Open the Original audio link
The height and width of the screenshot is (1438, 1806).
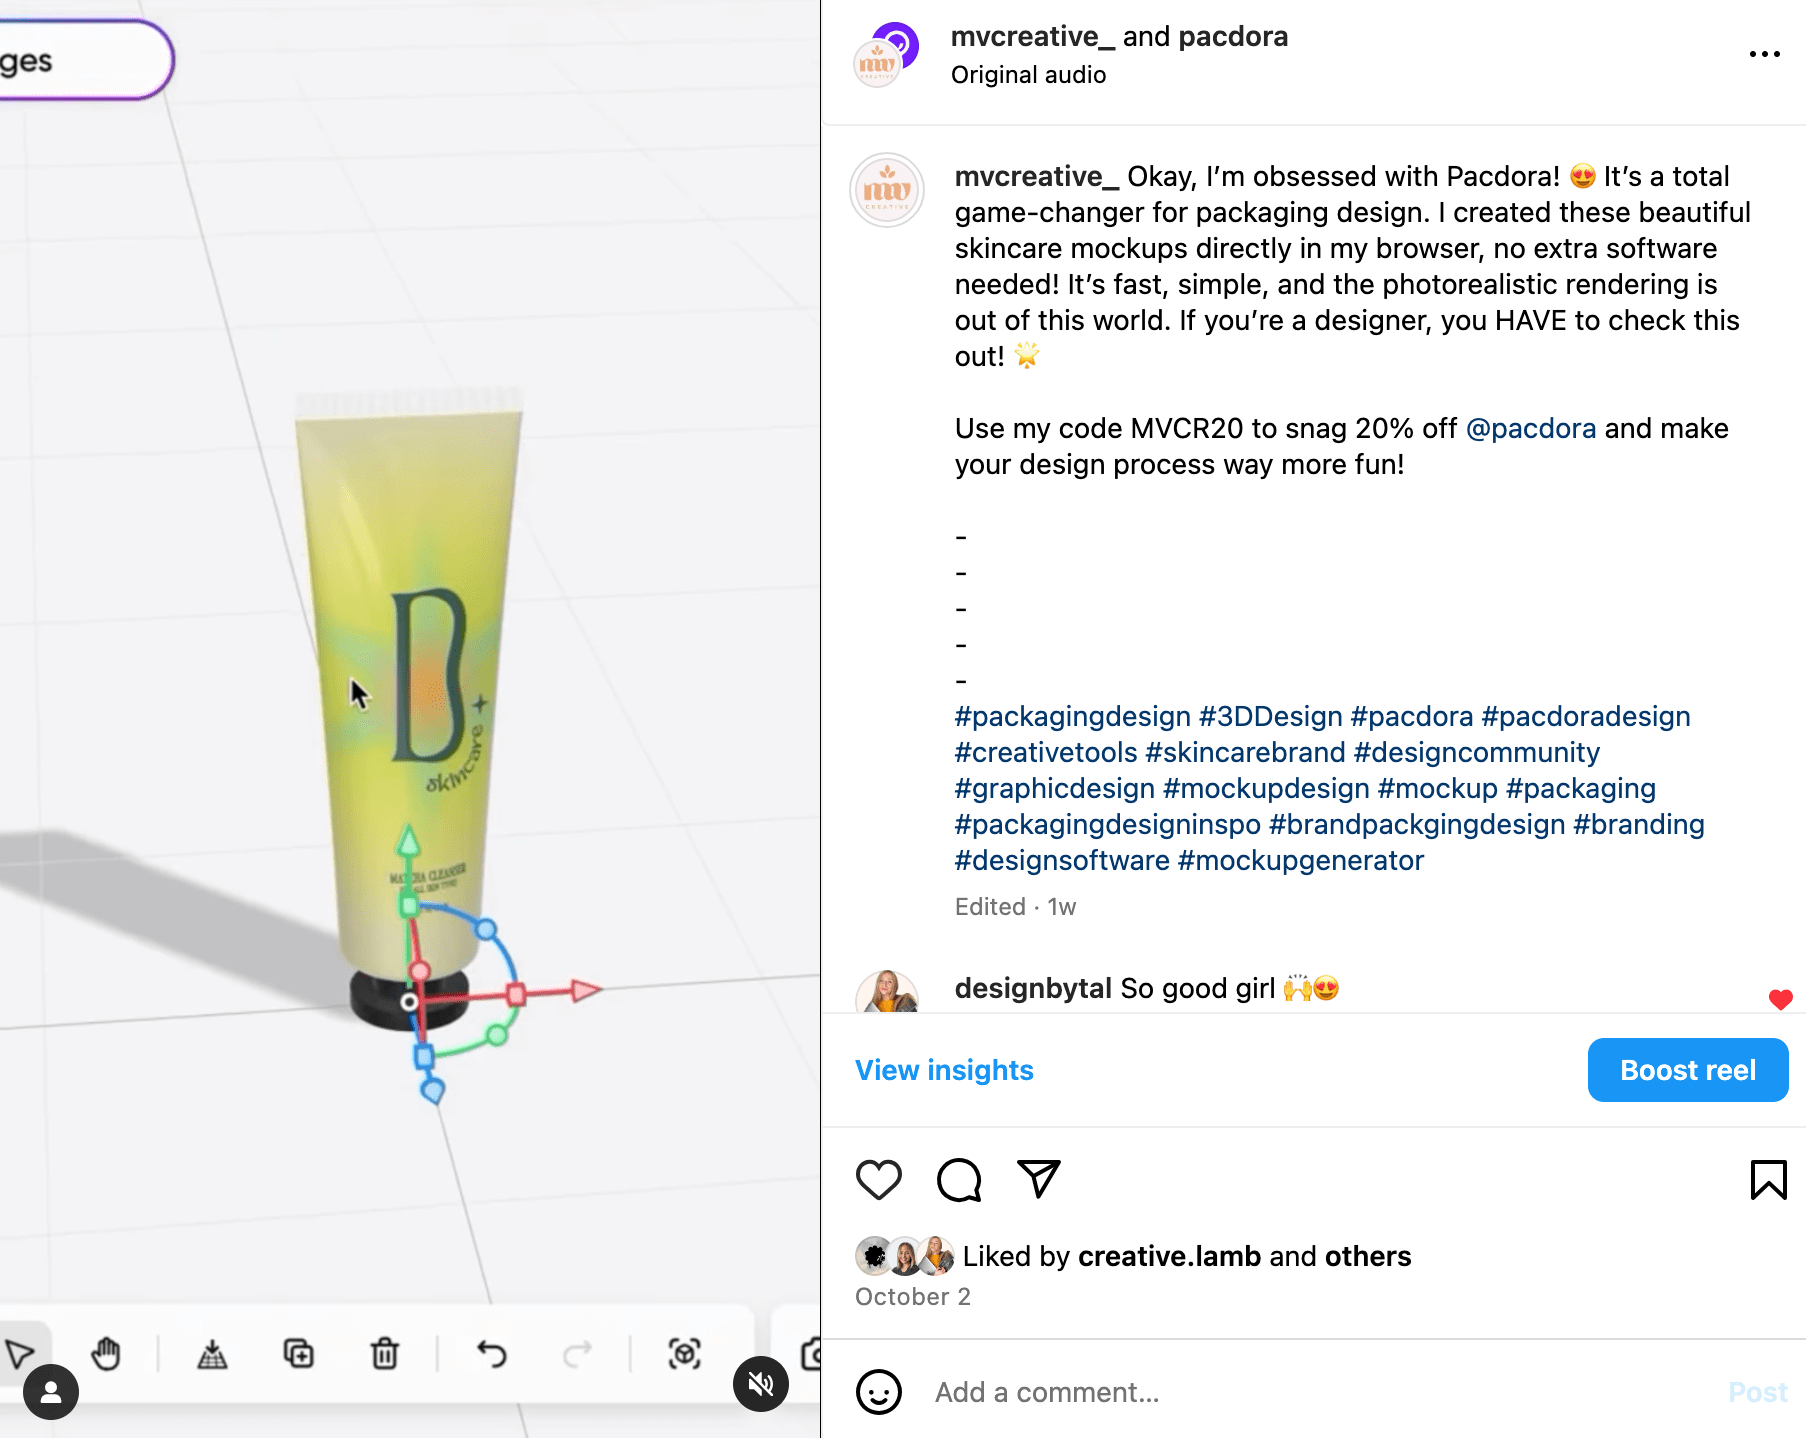point(1028,75)
